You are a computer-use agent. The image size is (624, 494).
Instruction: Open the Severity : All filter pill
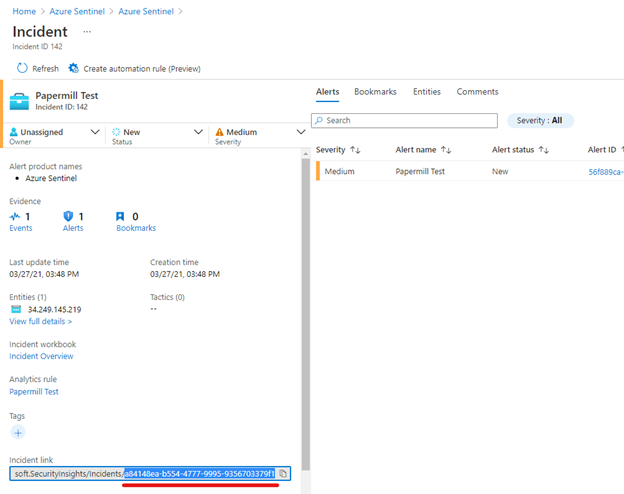(540, 120)
